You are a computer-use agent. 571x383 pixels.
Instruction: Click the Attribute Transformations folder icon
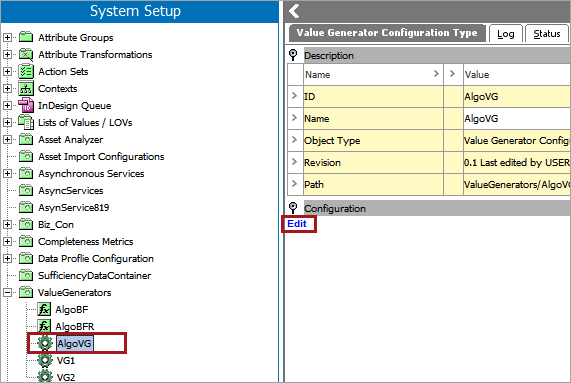pyautogui.click(x=26, y=55)
